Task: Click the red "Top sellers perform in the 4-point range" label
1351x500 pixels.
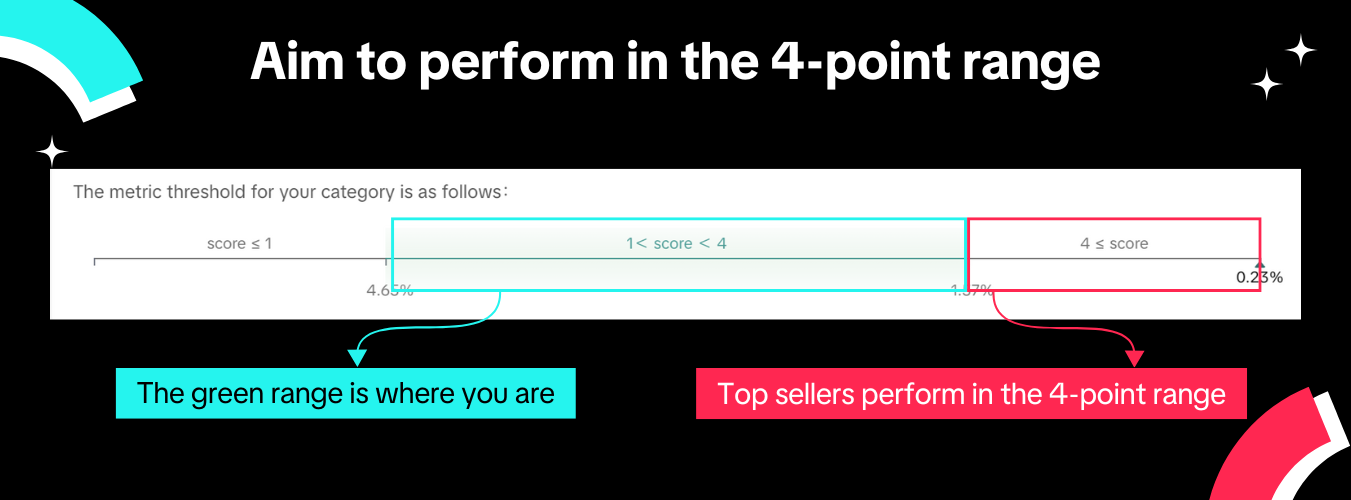Action: [971, 394]
